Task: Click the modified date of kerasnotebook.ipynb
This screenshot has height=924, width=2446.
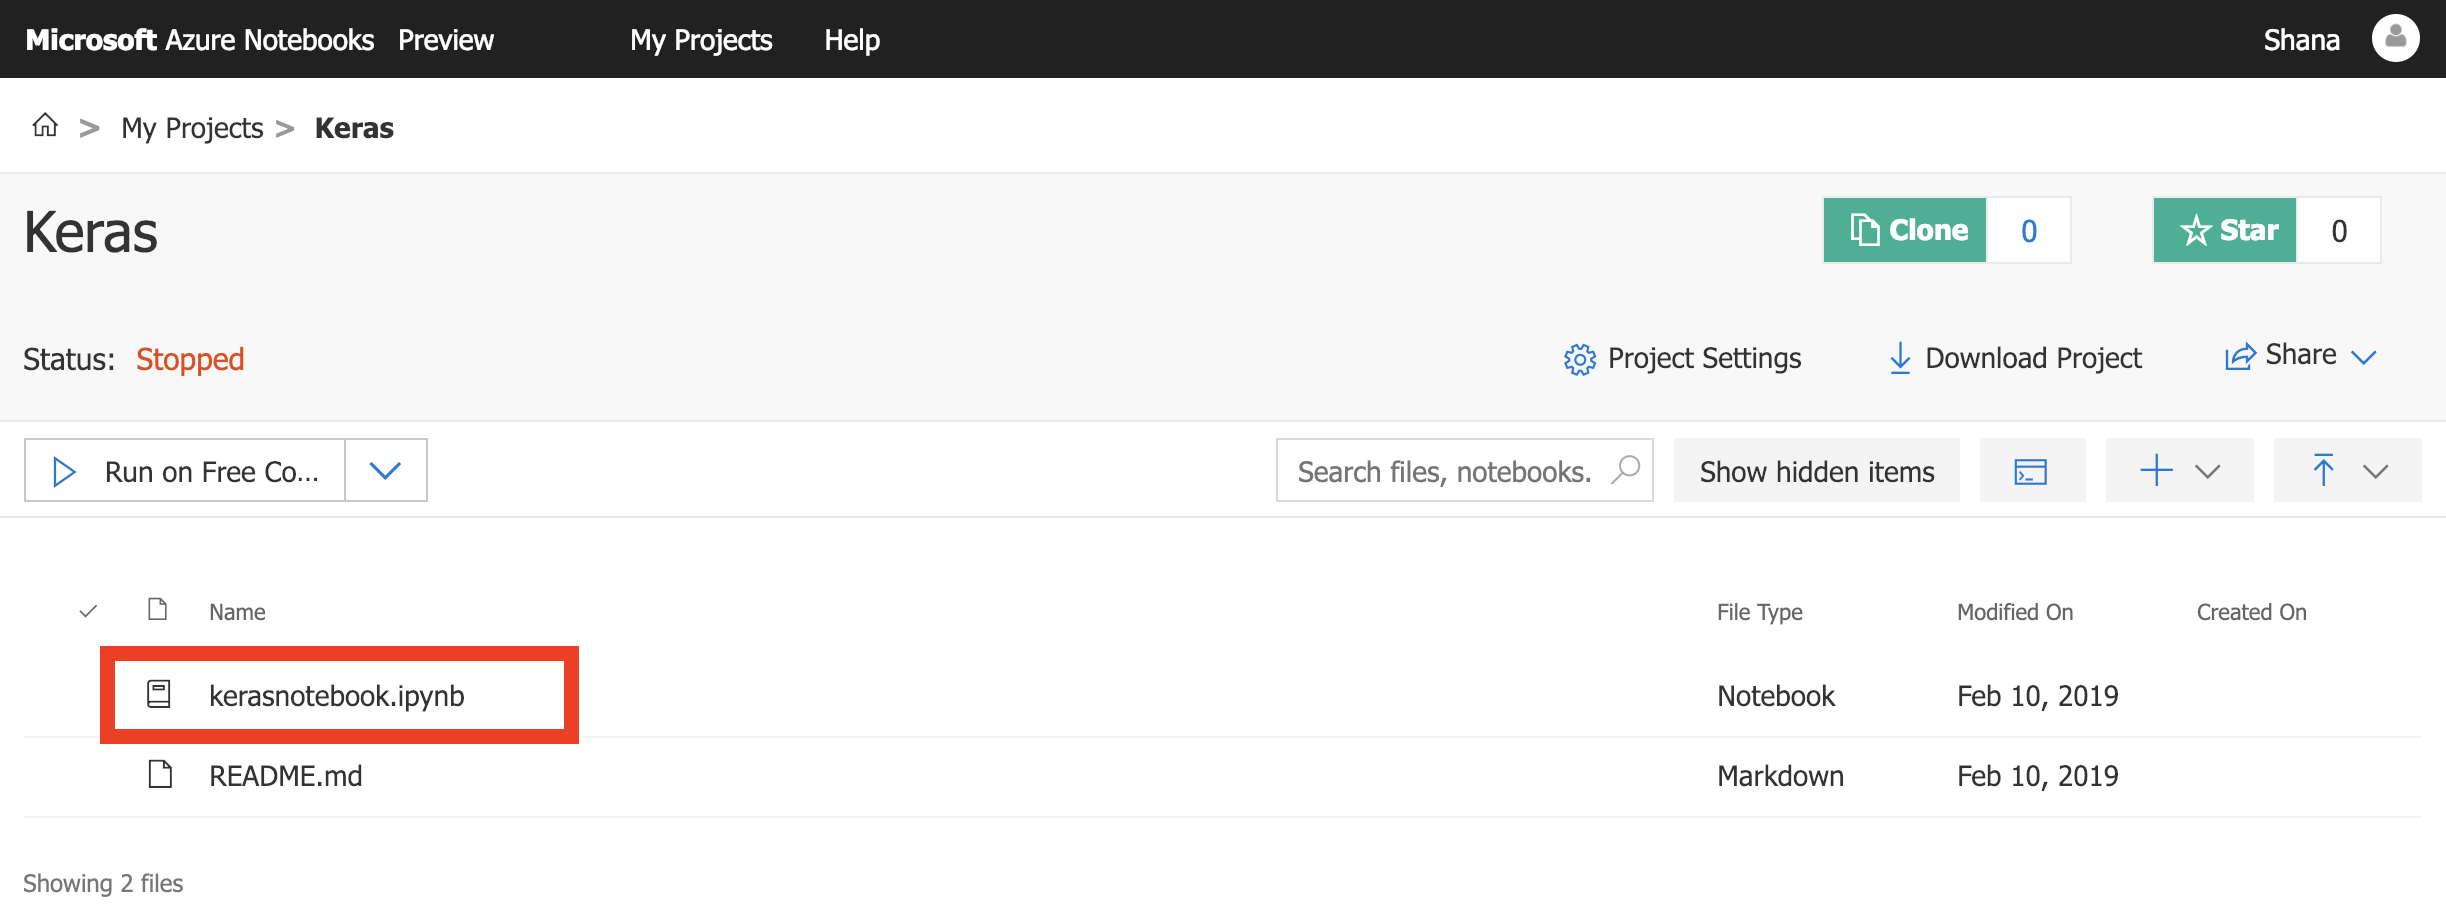Action: tap(2037, 695)
